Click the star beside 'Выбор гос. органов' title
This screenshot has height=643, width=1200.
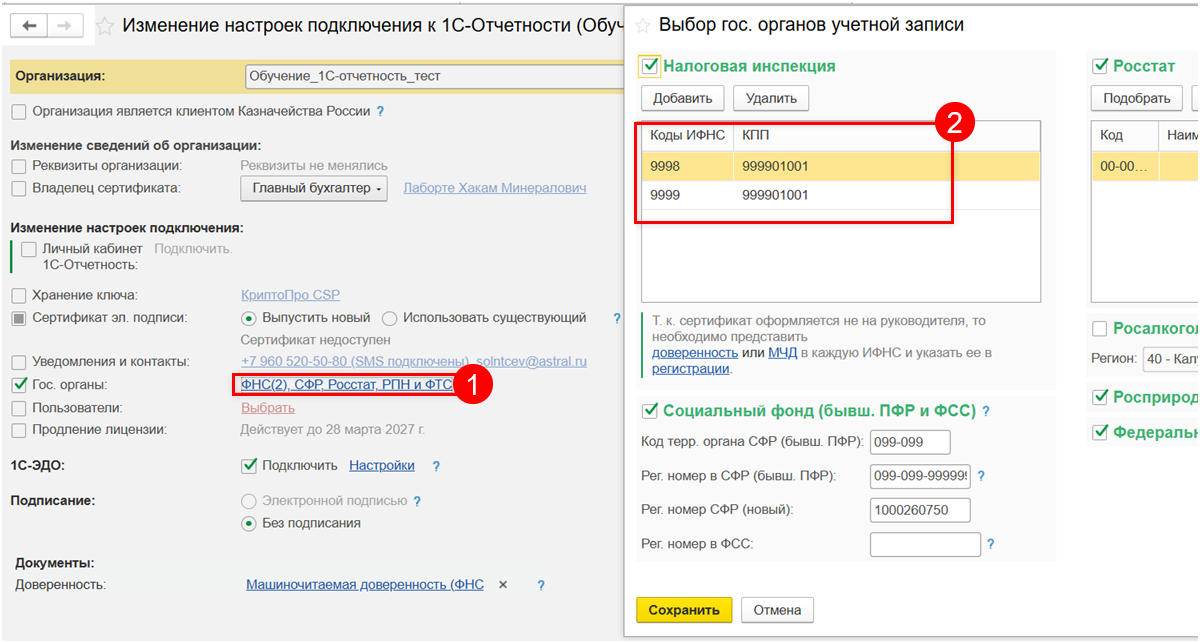pos(642,25)
